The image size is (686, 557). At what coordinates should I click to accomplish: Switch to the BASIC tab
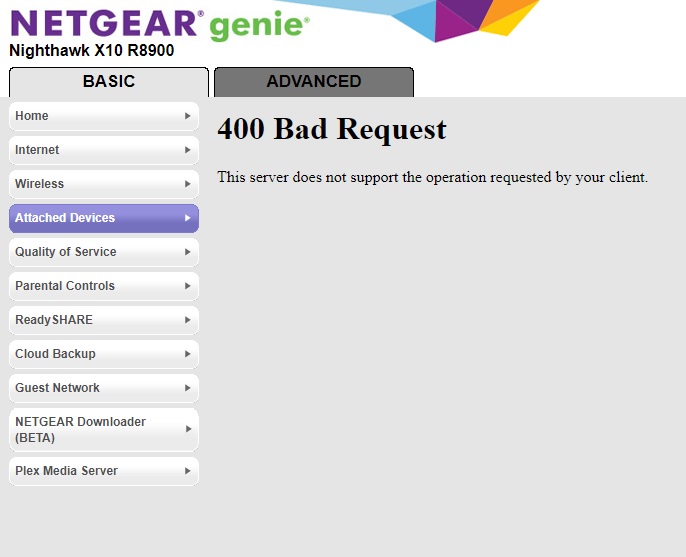click(109, 82)
